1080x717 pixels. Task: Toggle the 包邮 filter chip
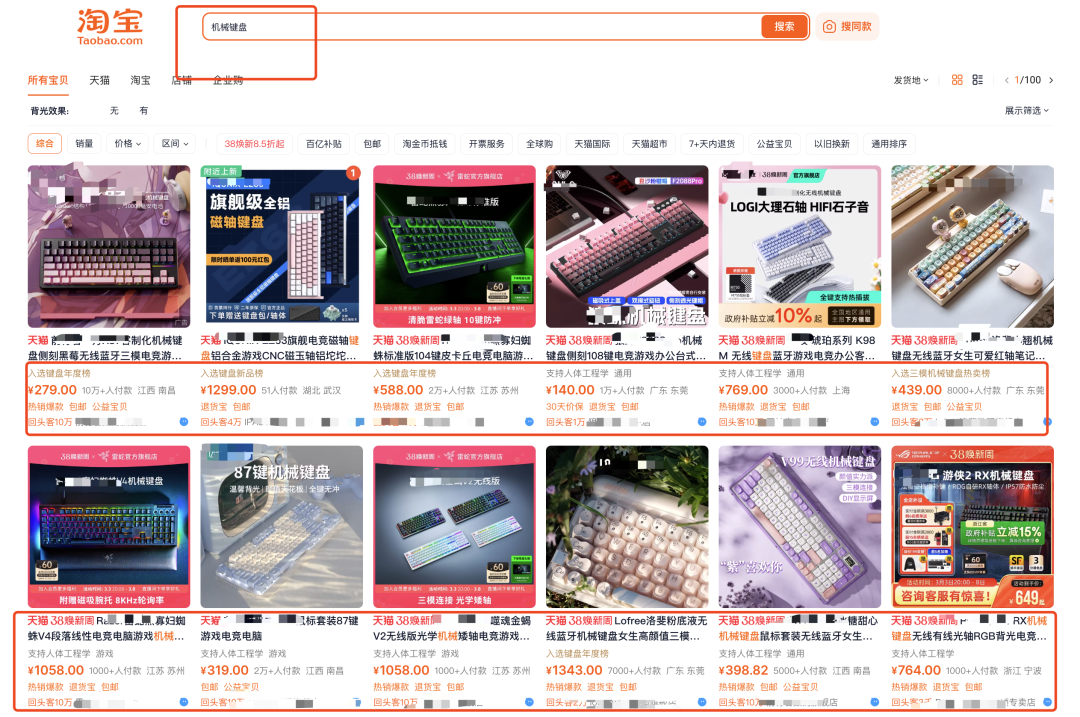(x=372, y=143)
